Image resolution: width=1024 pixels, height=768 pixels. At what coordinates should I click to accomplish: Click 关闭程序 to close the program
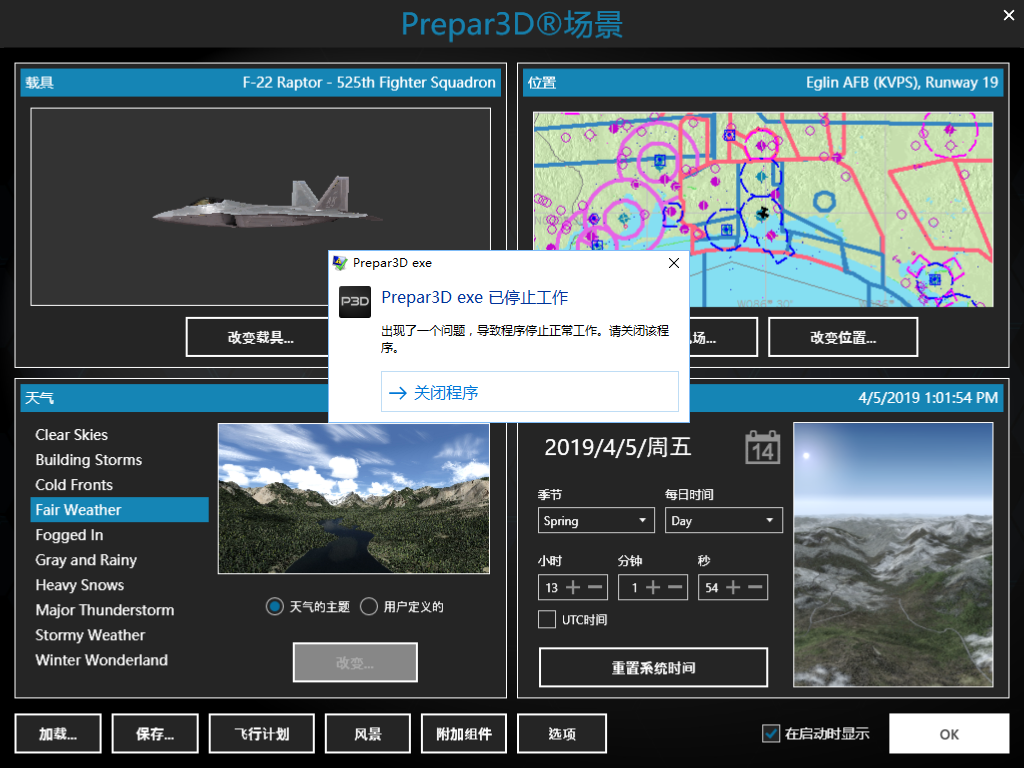click(x=530, y=392)
